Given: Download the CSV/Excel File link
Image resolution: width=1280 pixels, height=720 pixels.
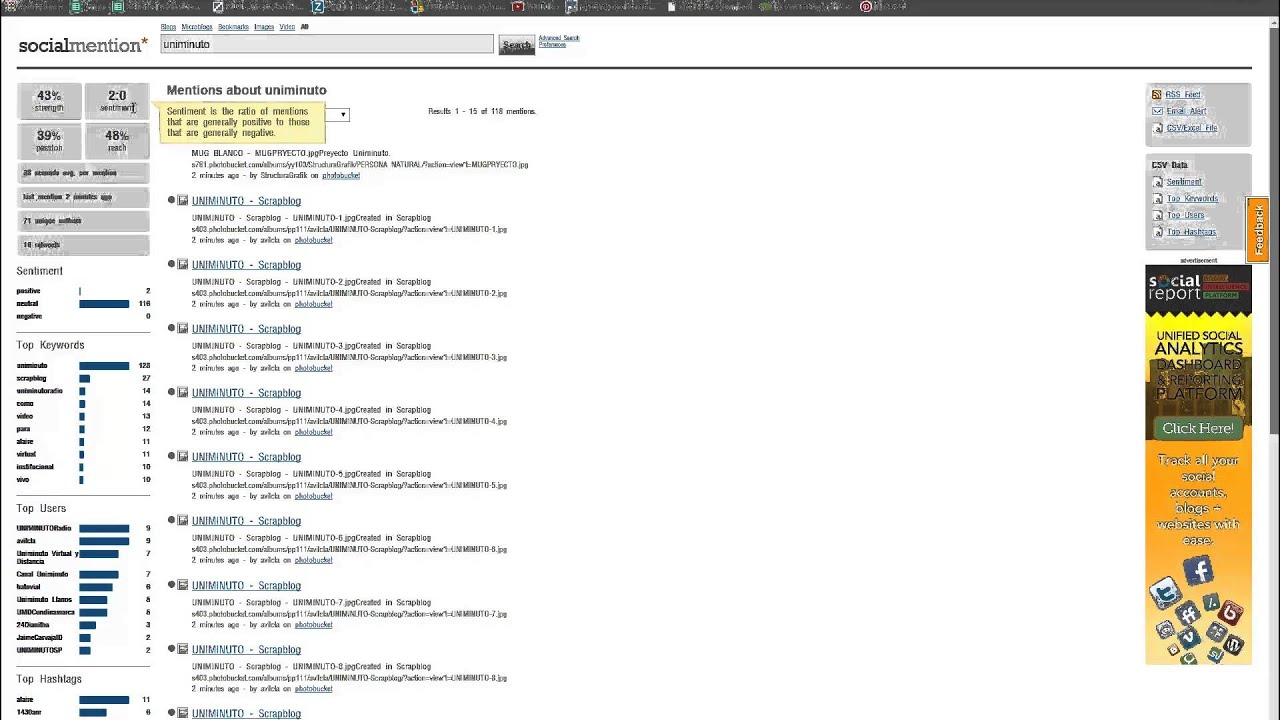Looking at the screenshot, I should pyautogui.click(x=1192, y=128).
